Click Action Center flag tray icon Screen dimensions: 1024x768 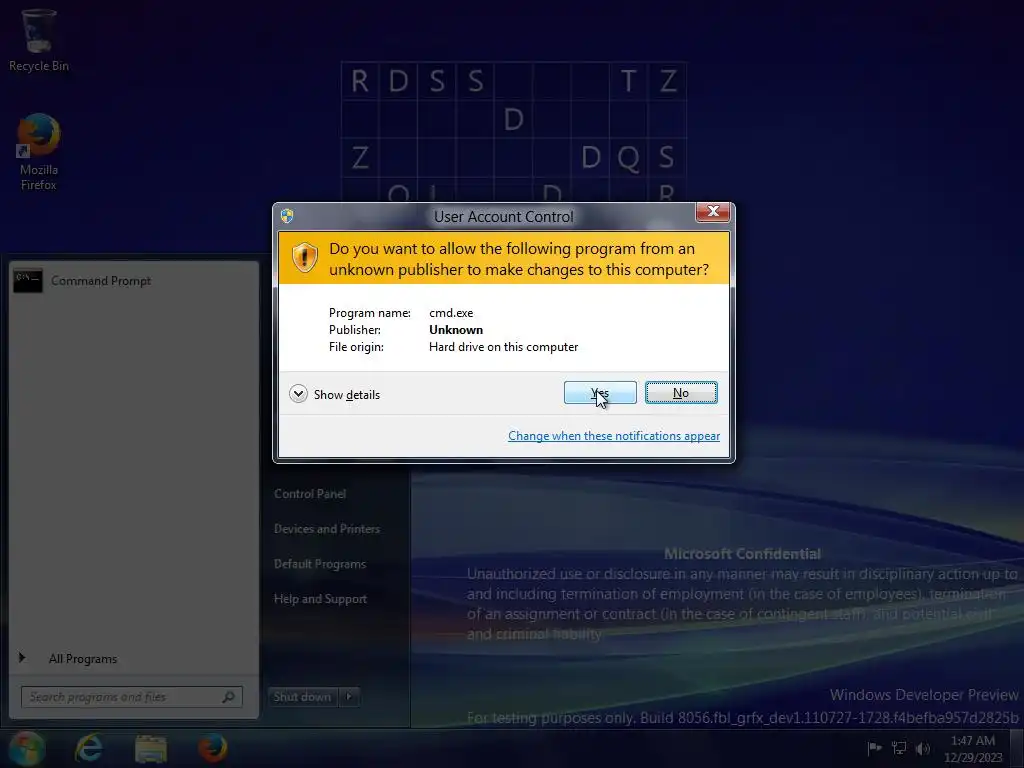pyautogui.click(x=874, y=748)
